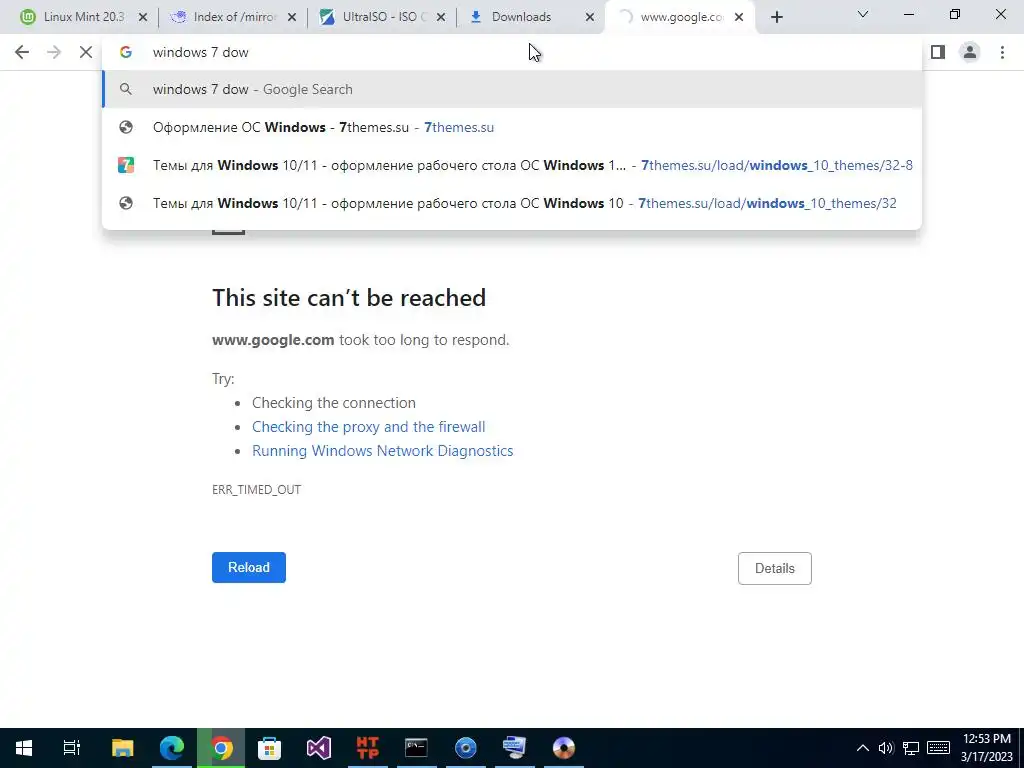Open a new tab with the plus button

click(x=776, y=18)
